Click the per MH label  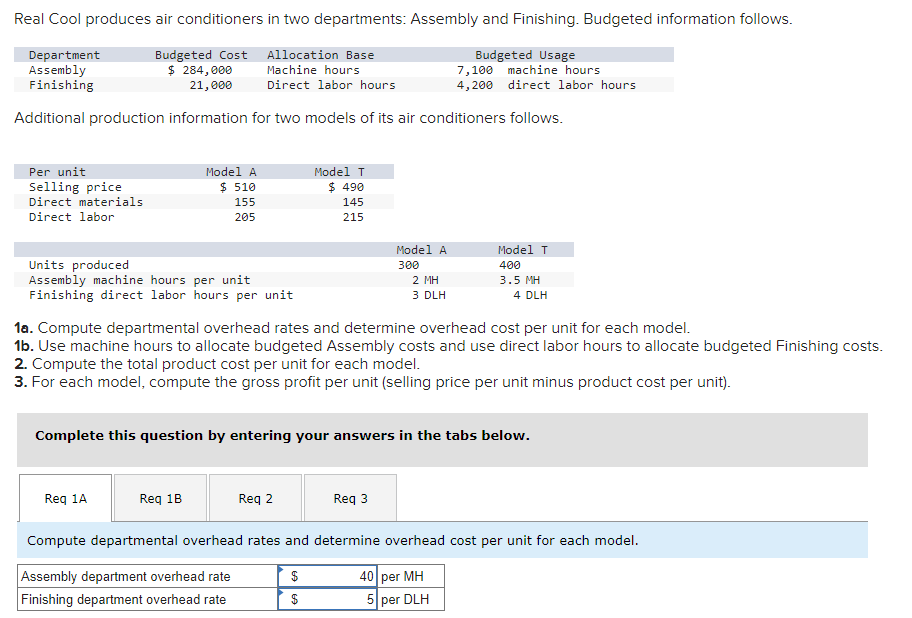click(404, 576)
